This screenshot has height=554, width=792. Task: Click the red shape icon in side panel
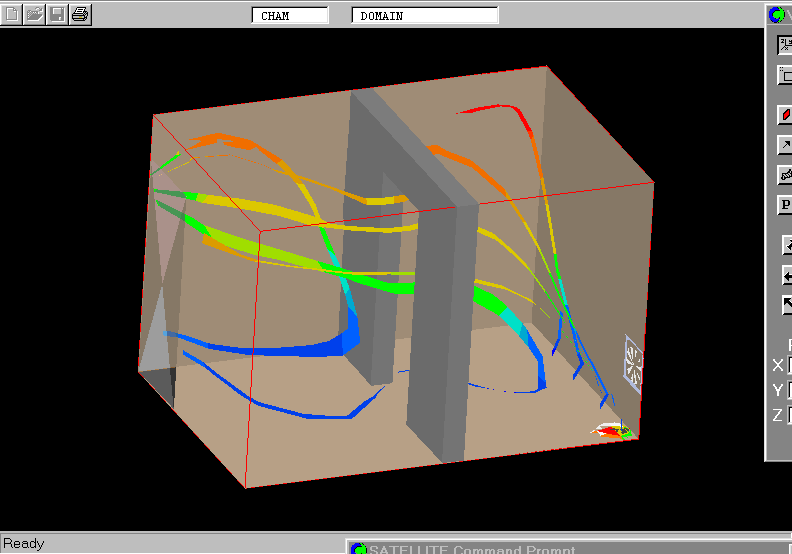pos(785,116)
